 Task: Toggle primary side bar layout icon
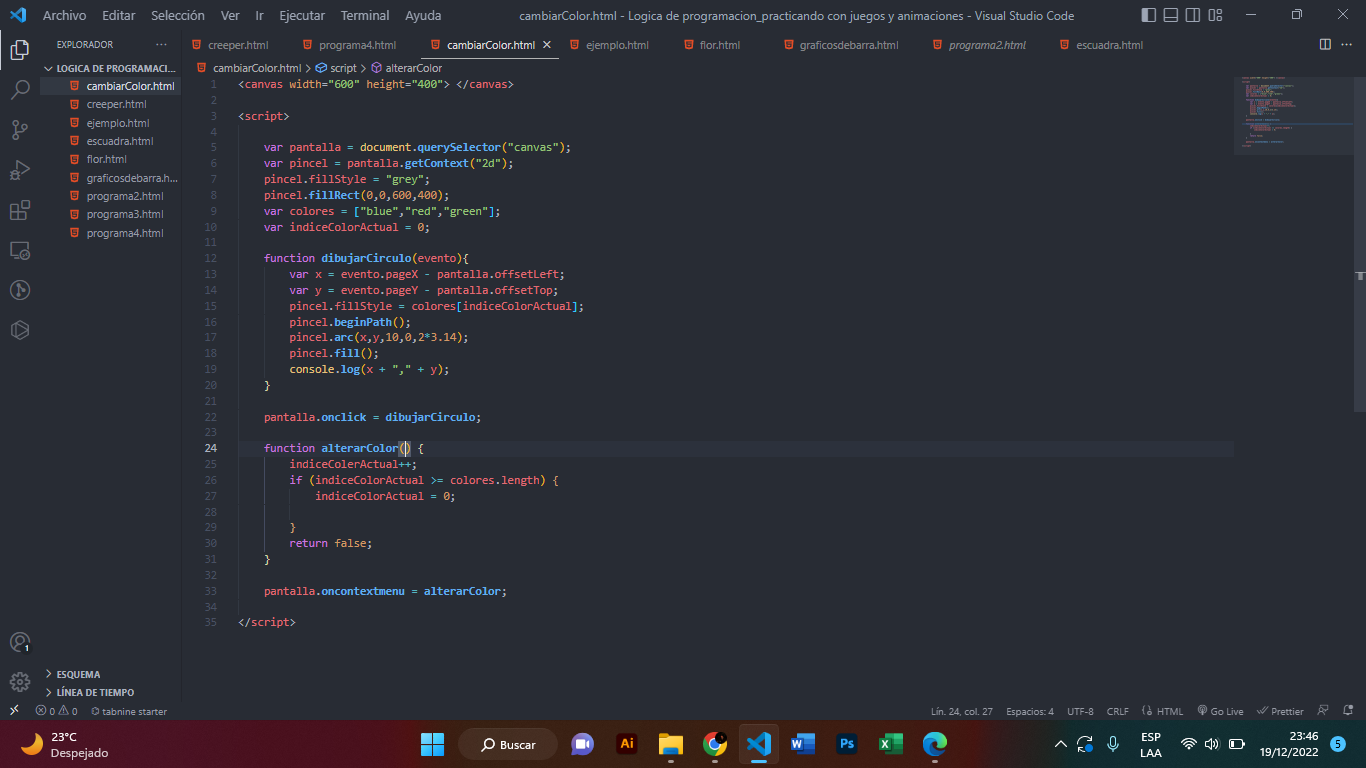[1147, 15]
